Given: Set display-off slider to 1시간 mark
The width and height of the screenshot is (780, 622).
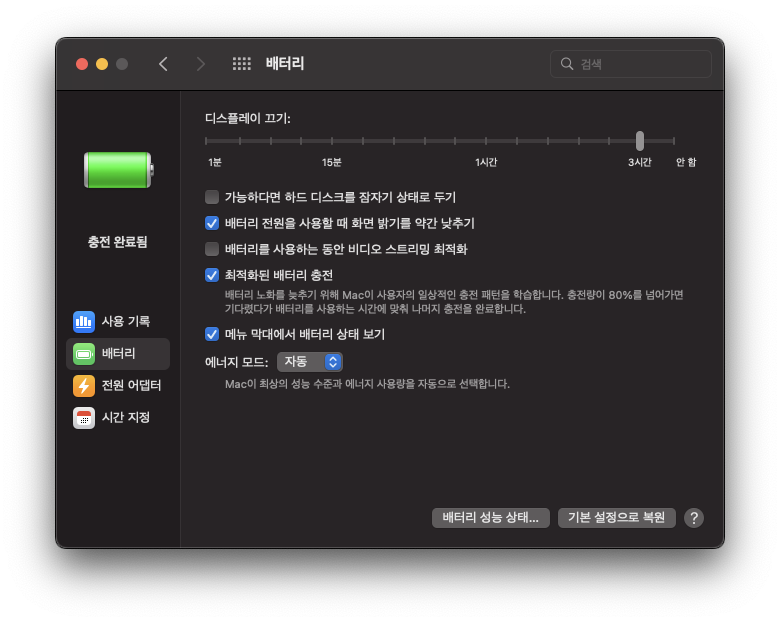Looking at the screenshot, I should click(486, 141).
